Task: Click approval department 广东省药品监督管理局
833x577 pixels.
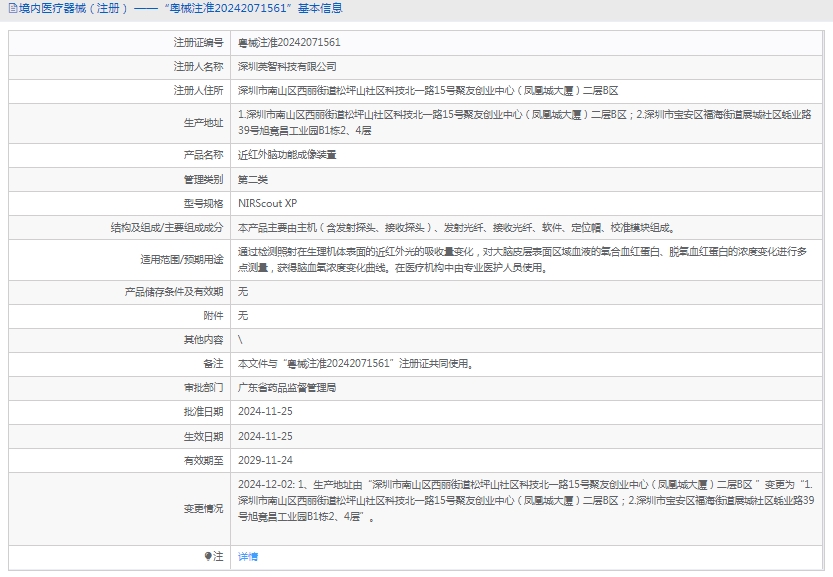Action: tap(287, 387)
